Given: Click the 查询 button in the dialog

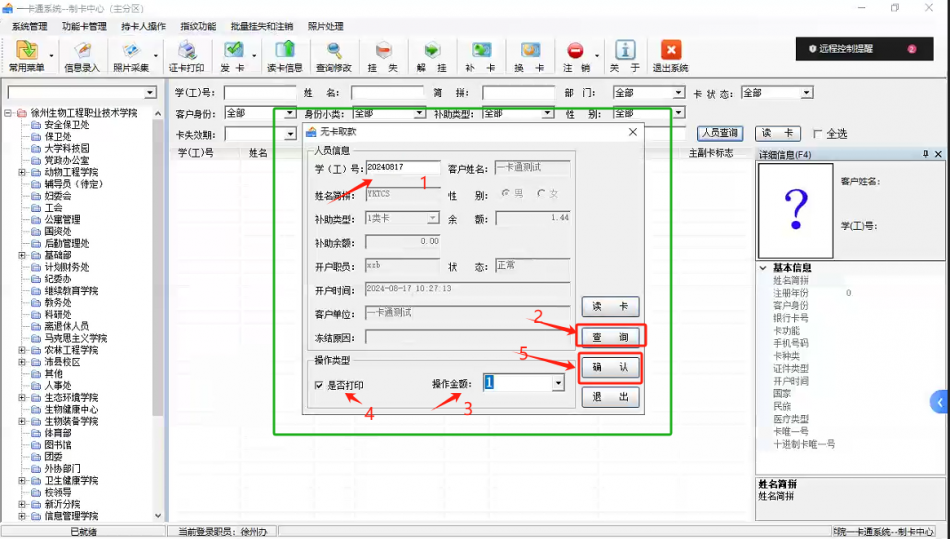Looking at the screenshot, I should click(x=610, y=337).
